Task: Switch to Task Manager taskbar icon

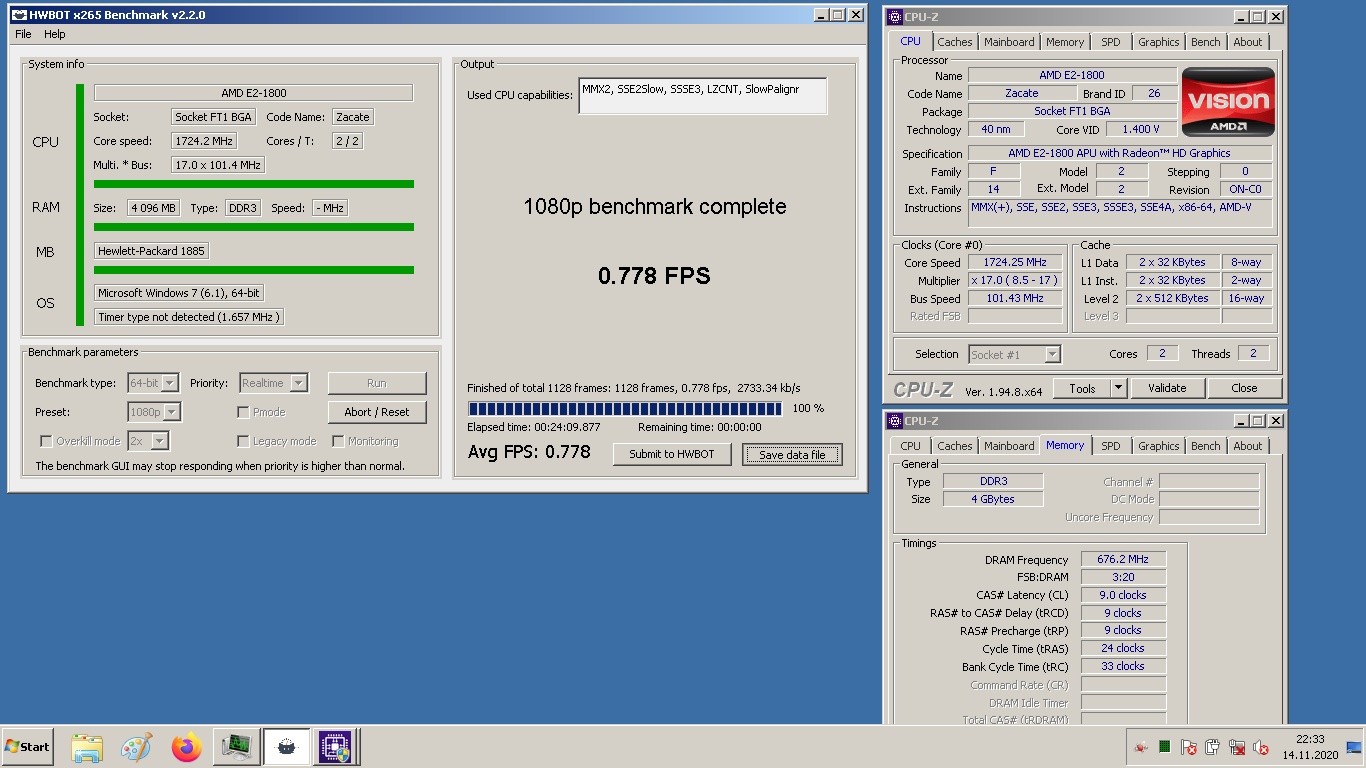Action: 236,747
